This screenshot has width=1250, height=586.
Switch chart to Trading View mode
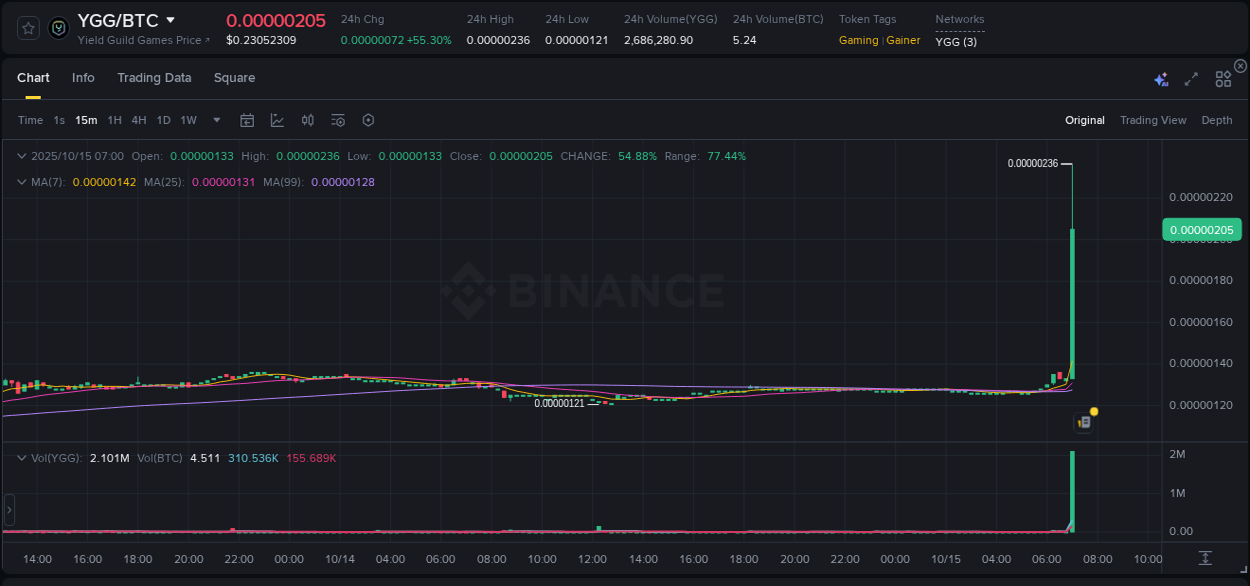[1153, 120]
